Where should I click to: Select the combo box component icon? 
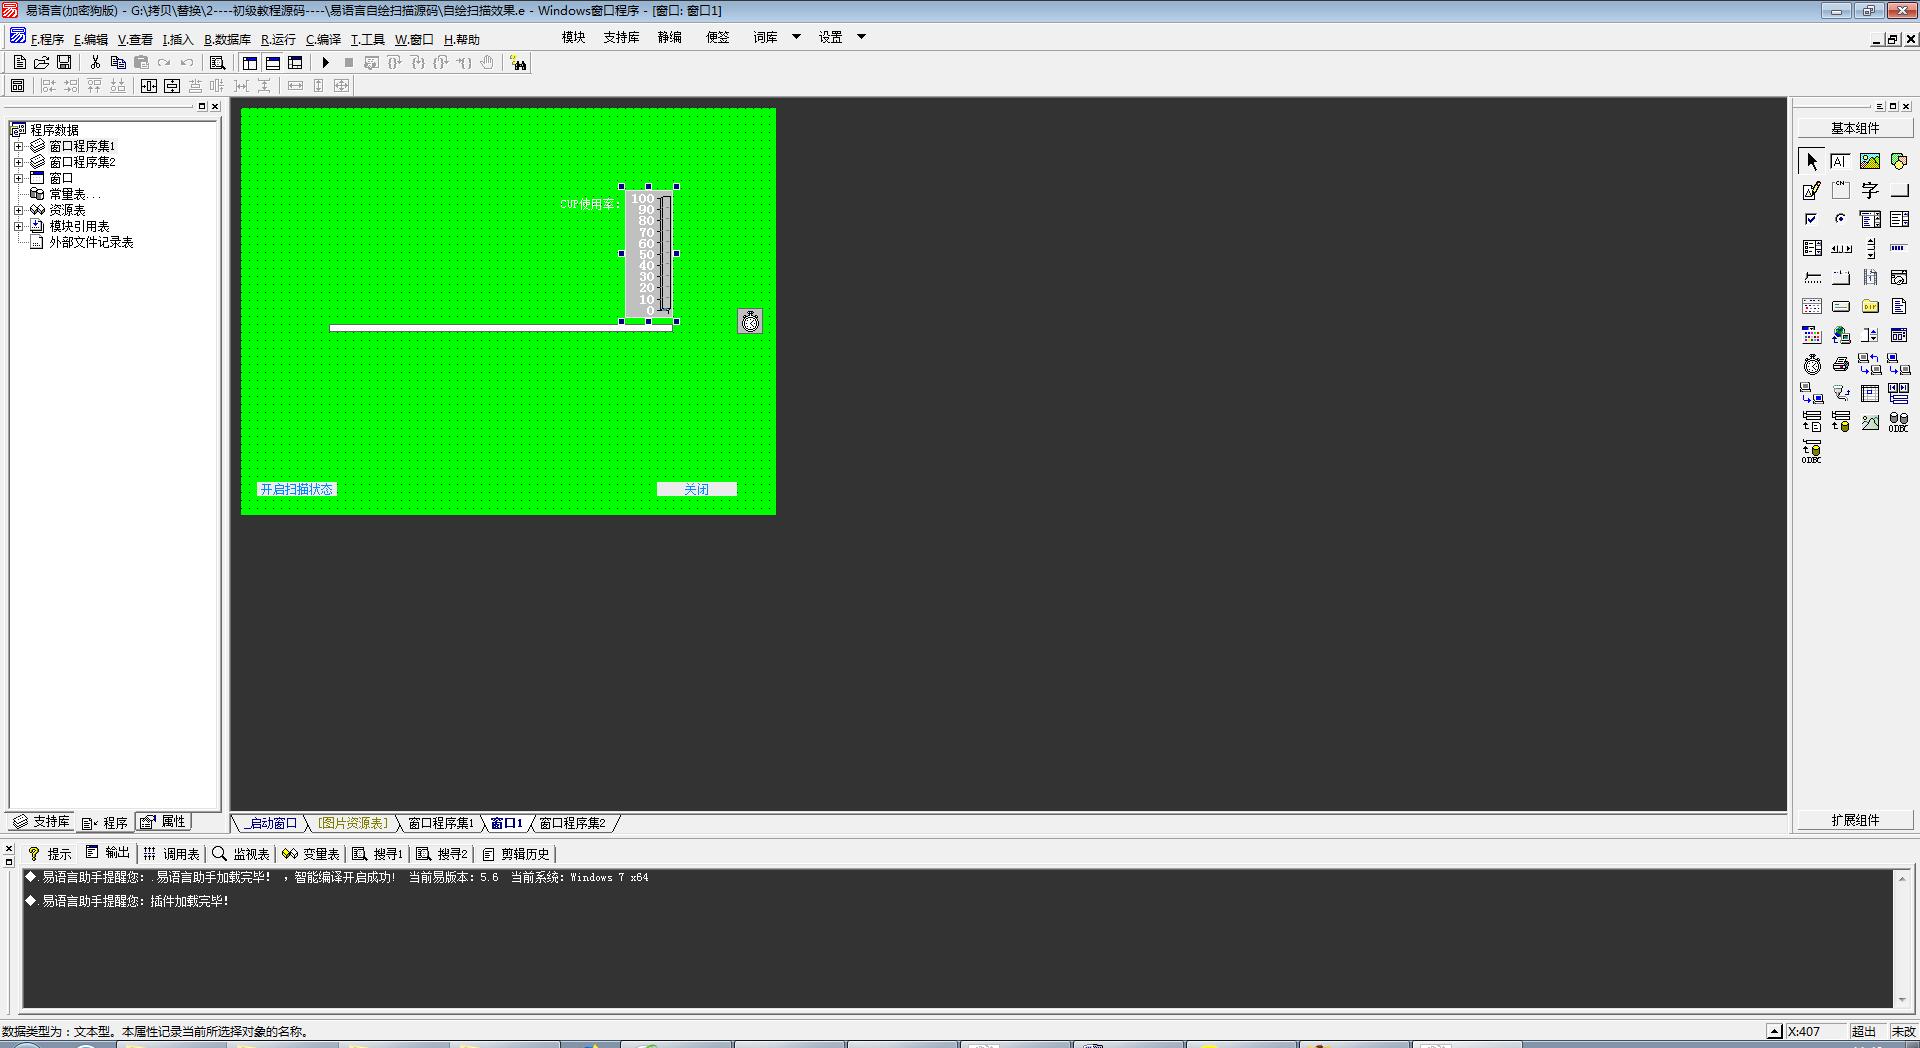click(1870, 219)
